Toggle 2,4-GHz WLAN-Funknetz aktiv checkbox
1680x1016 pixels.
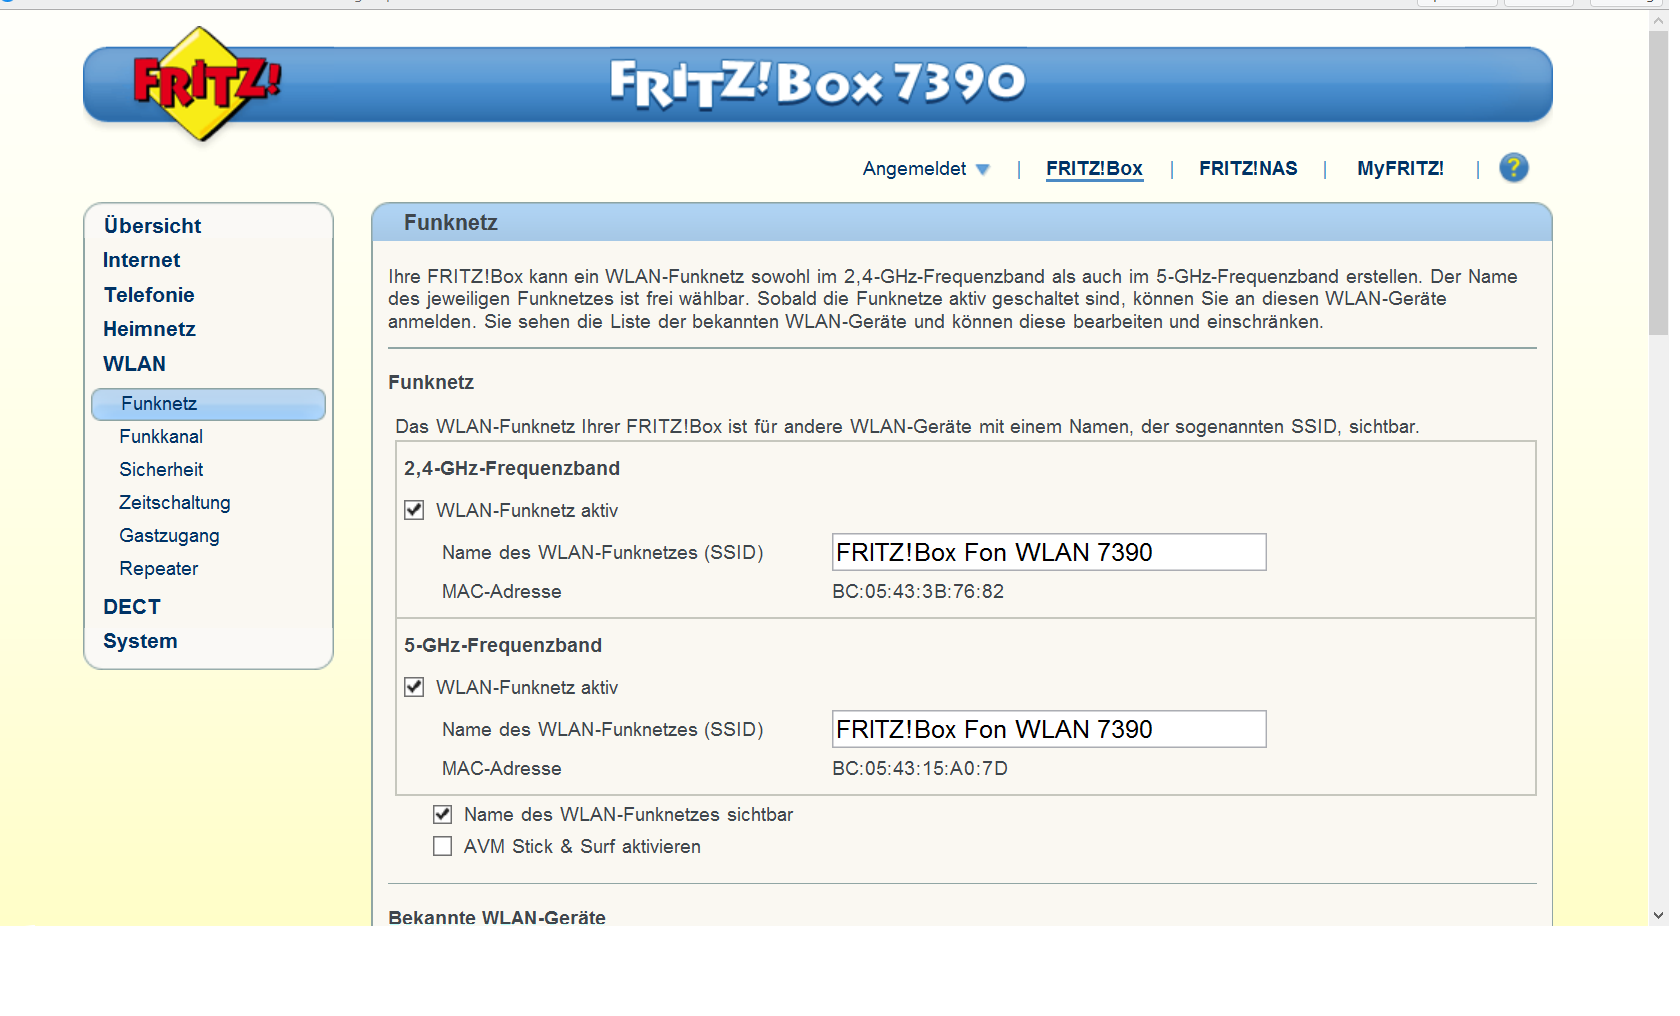coord(414,510)
